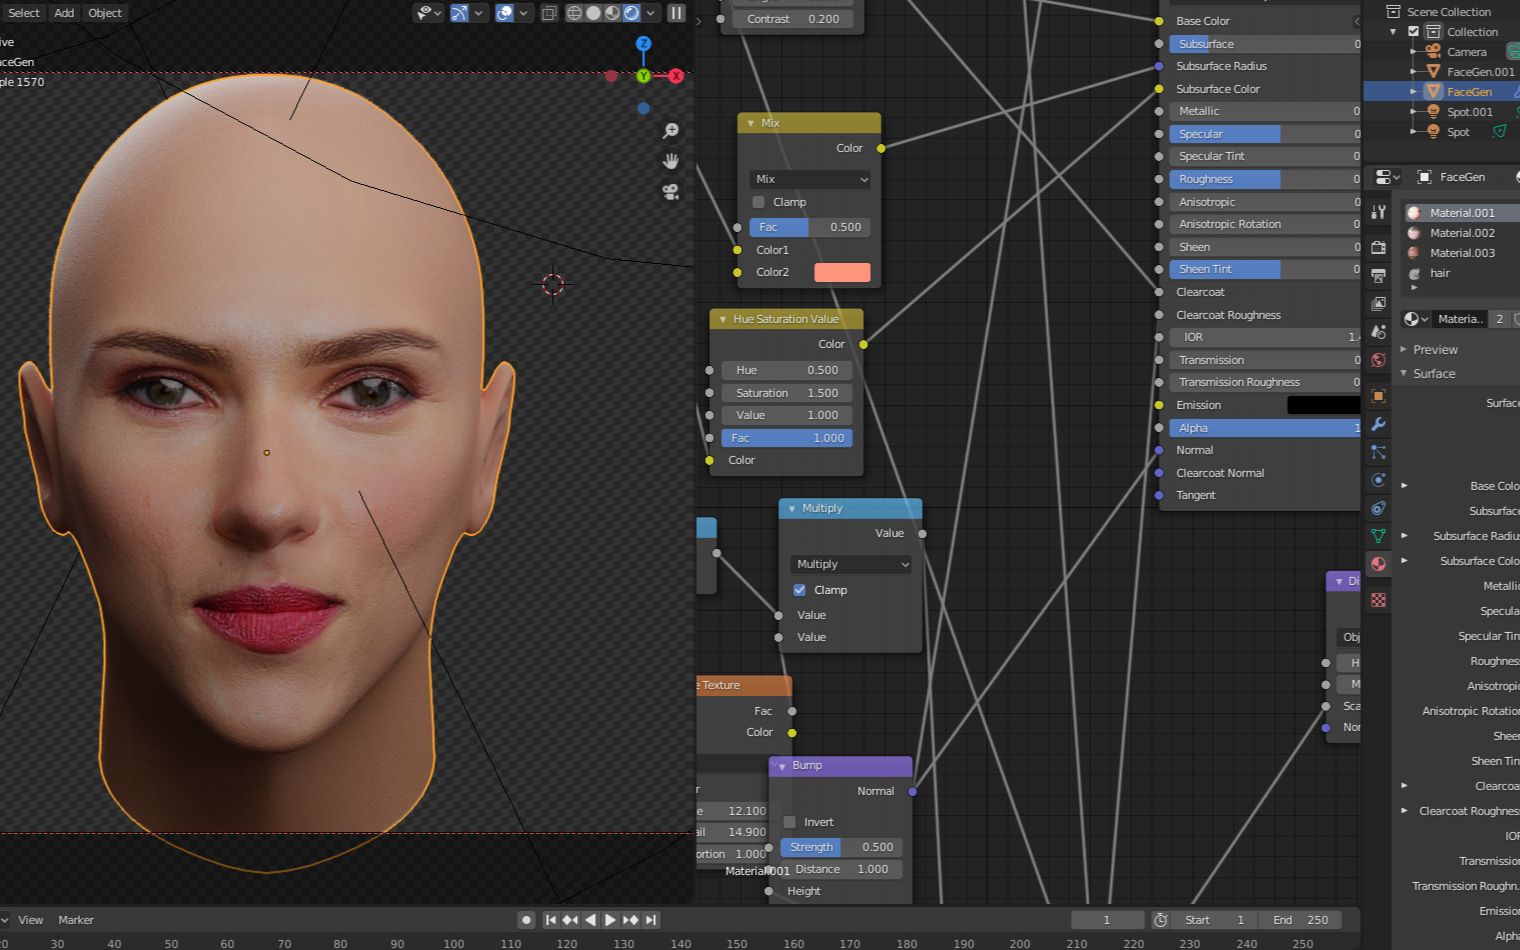Click the Color2 salmon color swatch
The image size is (1520, 950).
[842, 272]
